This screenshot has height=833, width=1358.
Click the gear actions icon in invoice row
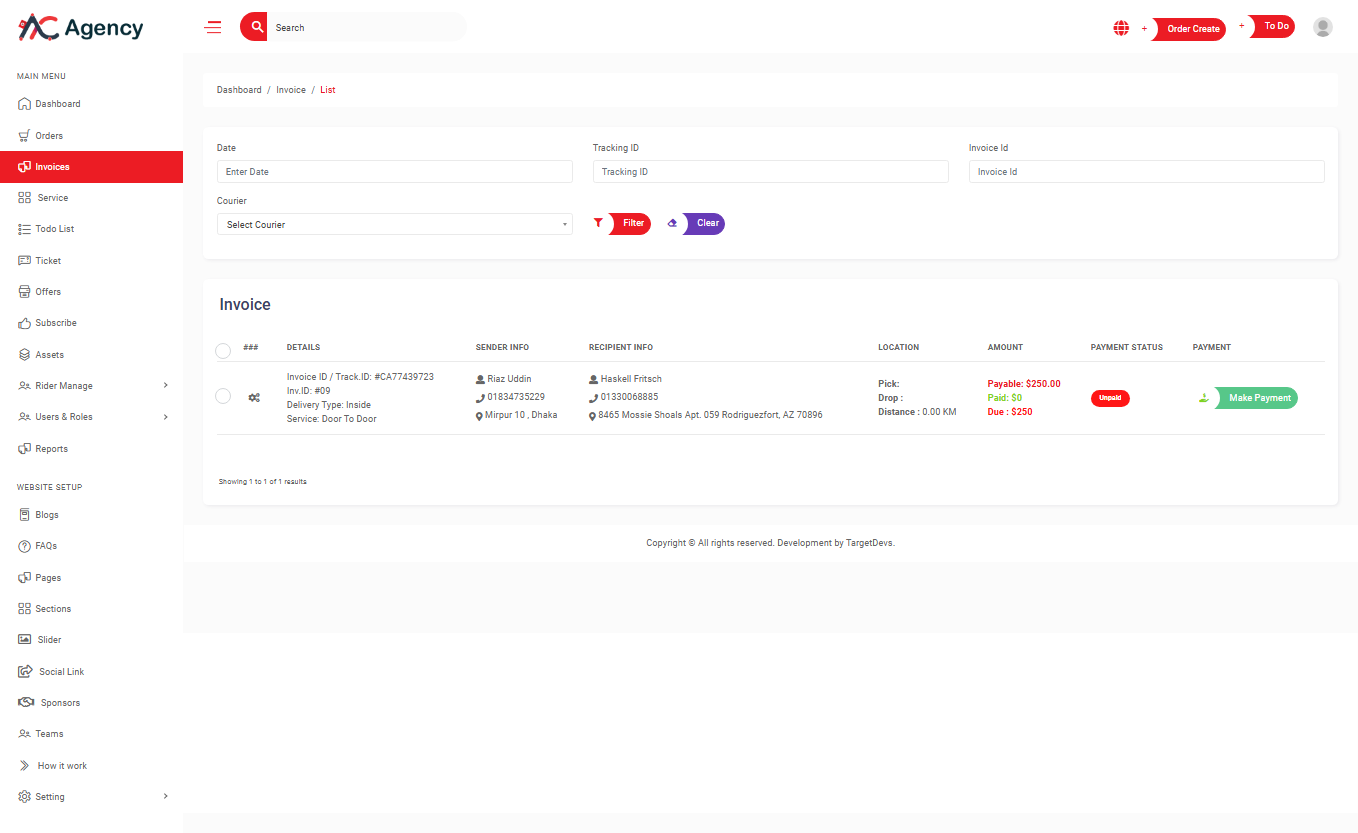tap(254, 398)
